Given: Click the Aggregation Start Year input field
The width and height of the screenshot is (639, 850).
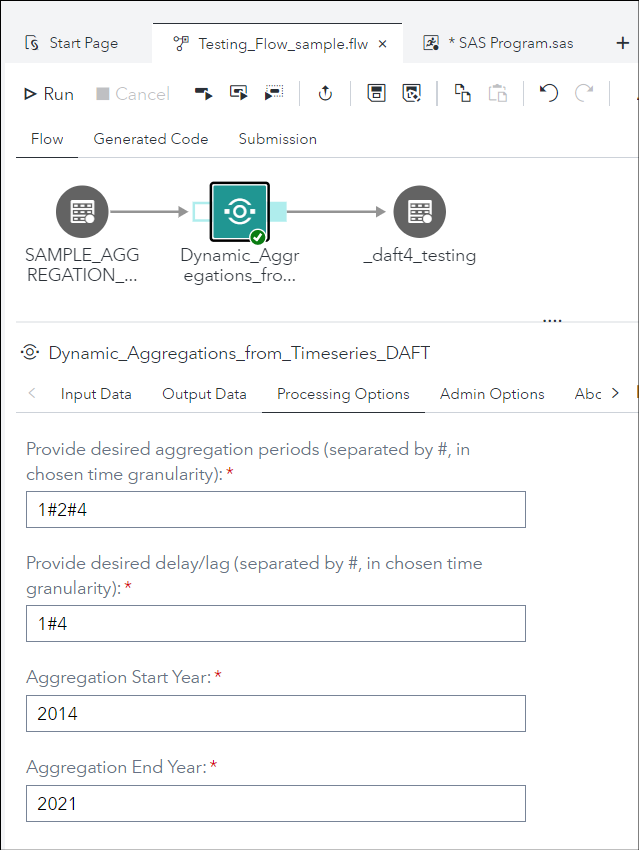Looking at the screenshot, I should (x=275, y=714).
